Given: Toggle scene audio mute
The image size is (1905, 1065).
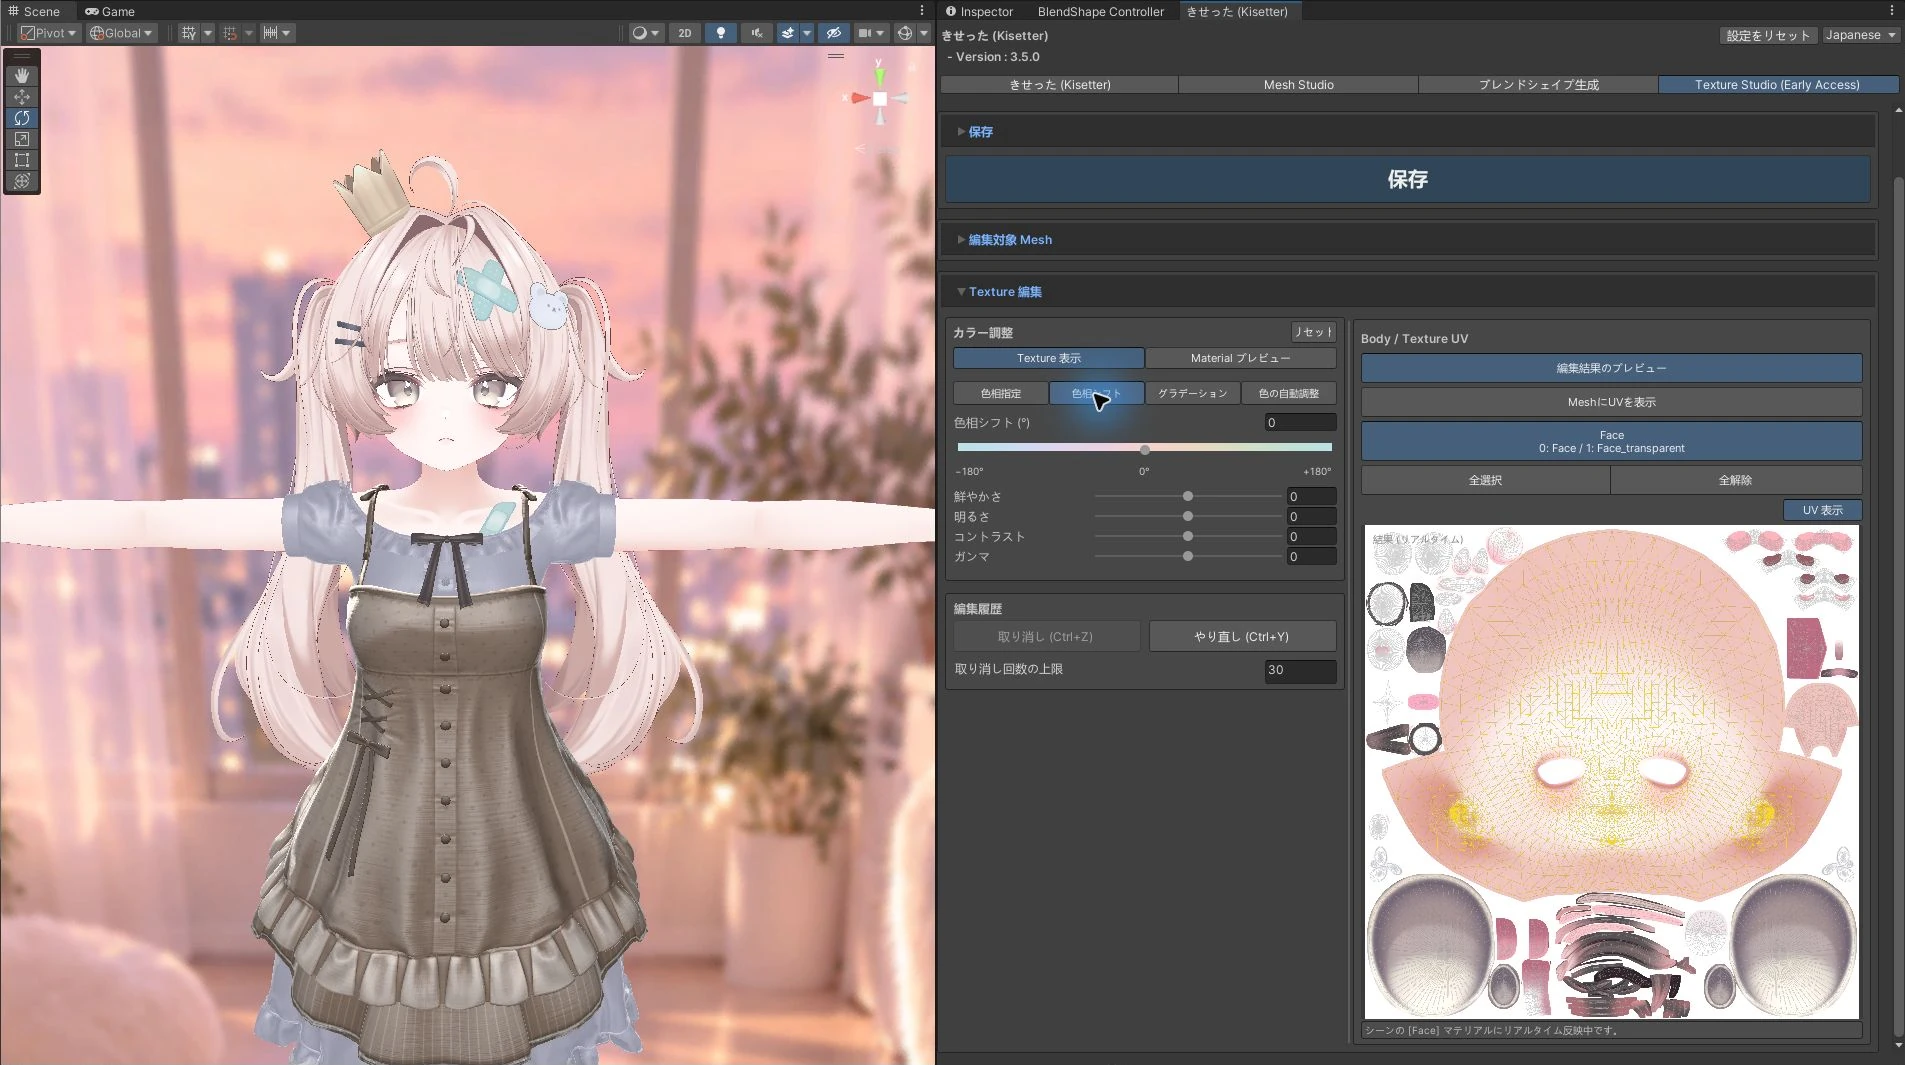Looking at the screenshot, I should [x=757, y=33].
